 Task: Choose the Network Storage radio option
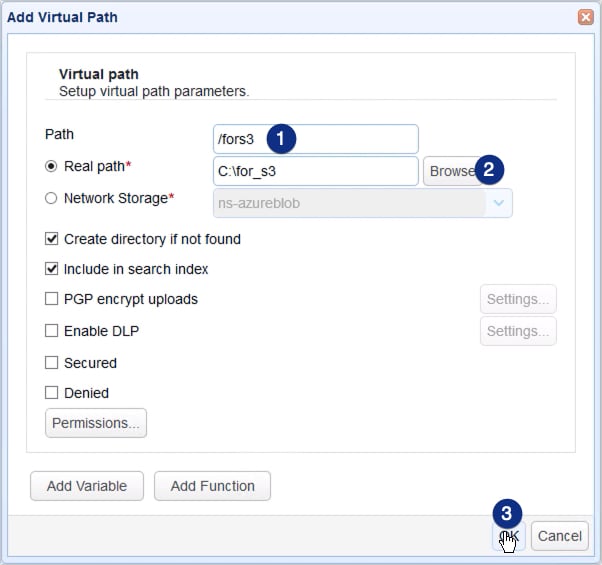coord(51,198)
